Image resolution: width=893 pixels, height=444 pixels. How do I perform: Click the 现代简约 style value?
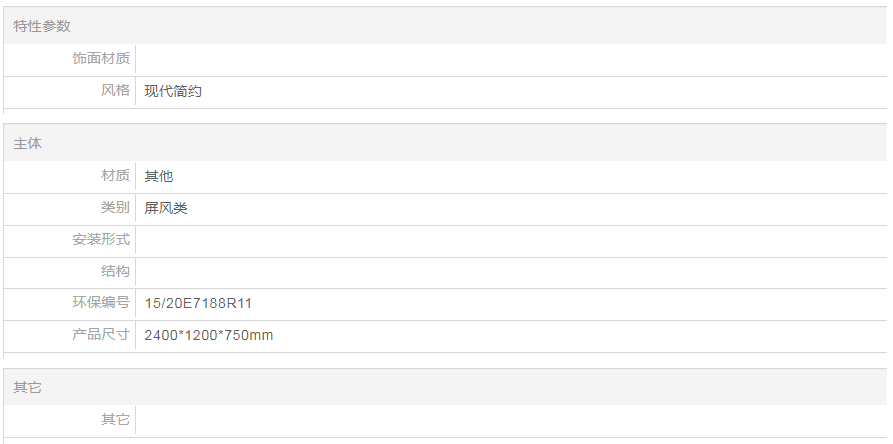(173, 91)
